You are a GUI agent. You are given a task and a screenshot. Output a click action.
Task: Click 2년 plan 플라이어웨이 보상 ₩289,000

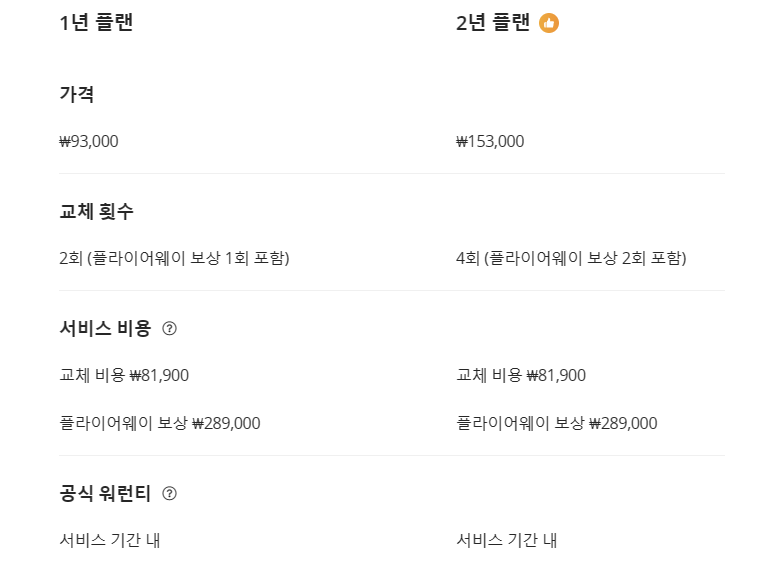coord(557,423)
